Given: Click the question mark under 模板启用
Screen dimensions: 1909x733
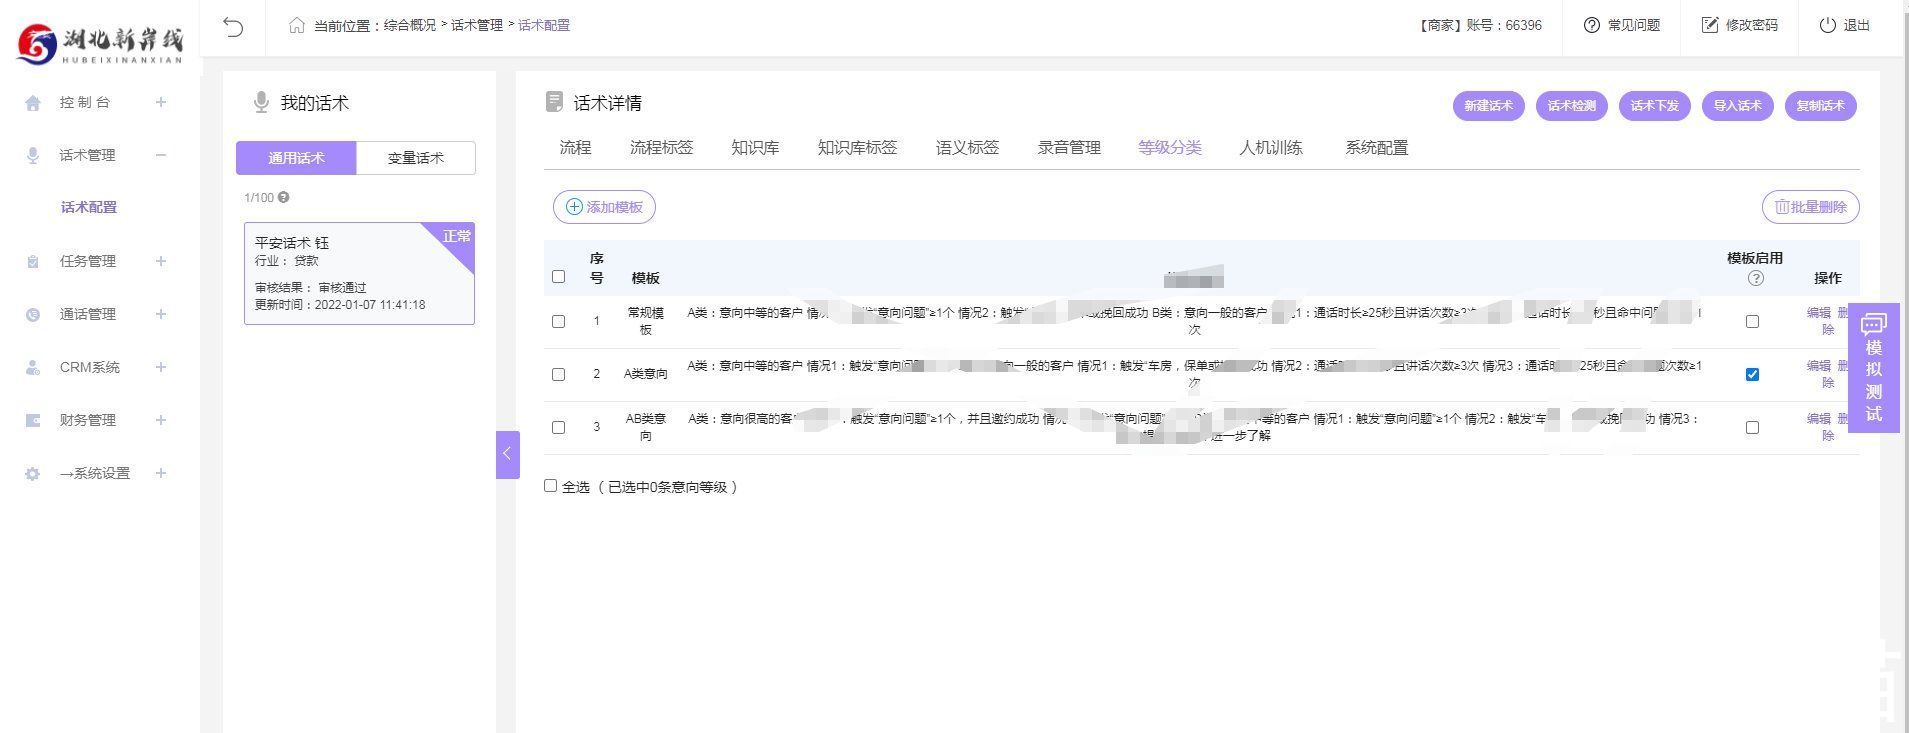Looking at the screenshot, I should click(x=1756, y=279).
